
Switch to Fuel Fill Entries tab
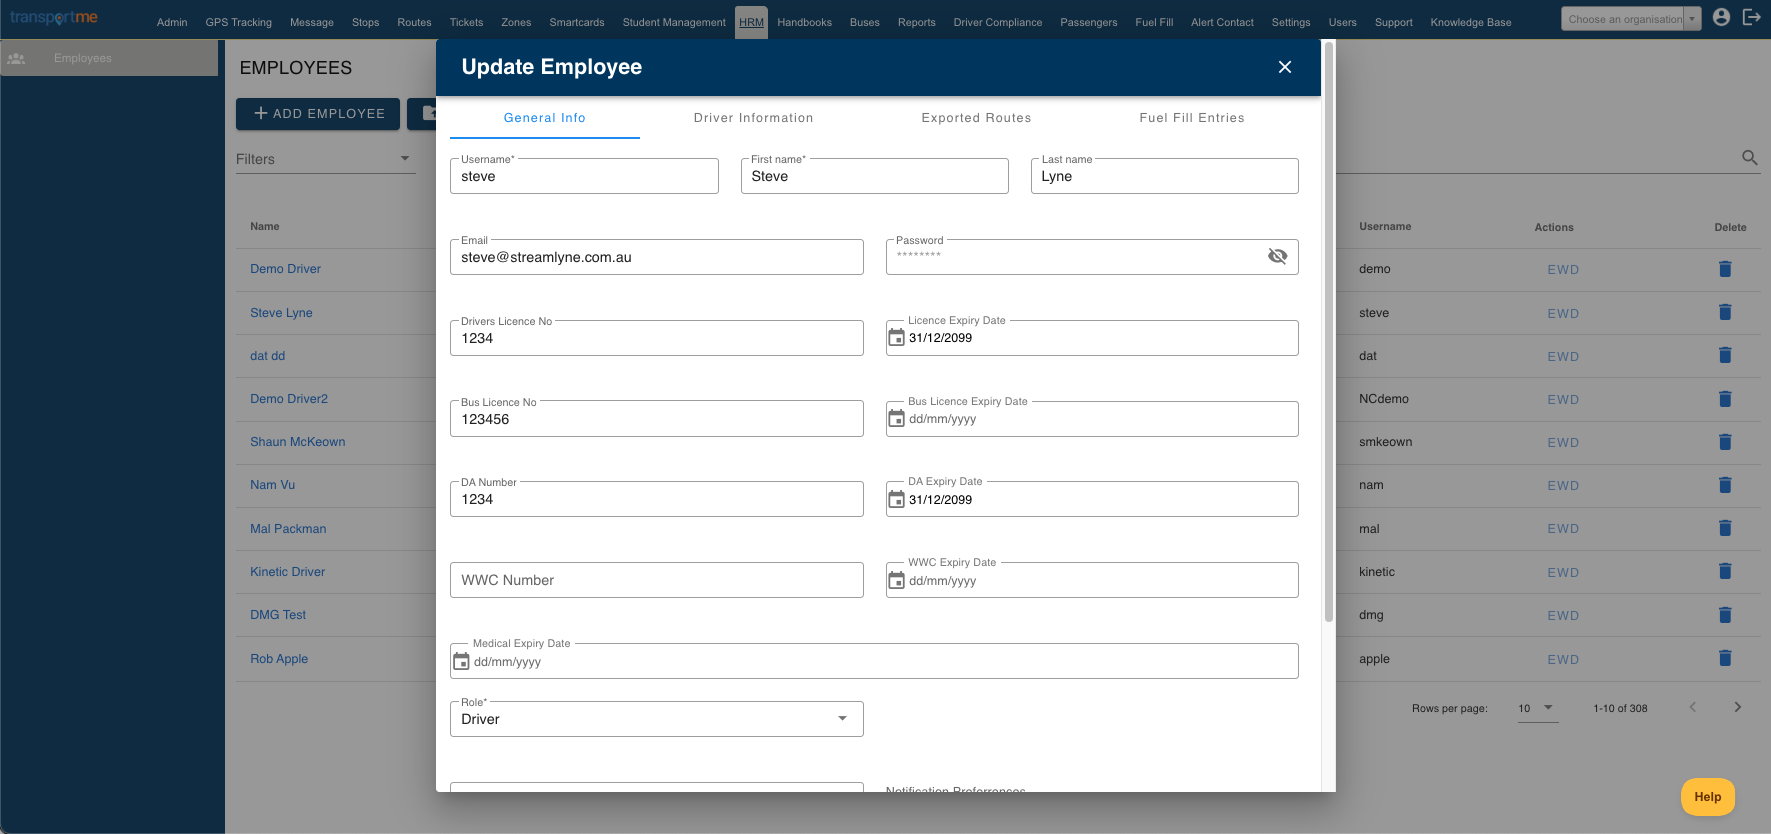pyautogui.click(x=1192, y=118)
